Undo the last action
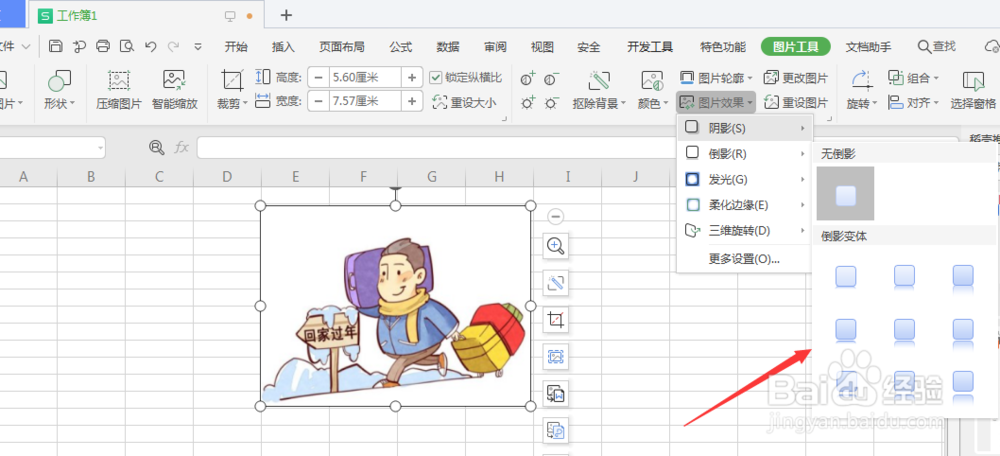The width and height of the screenshot is (1000, 456). click(151, 46)
